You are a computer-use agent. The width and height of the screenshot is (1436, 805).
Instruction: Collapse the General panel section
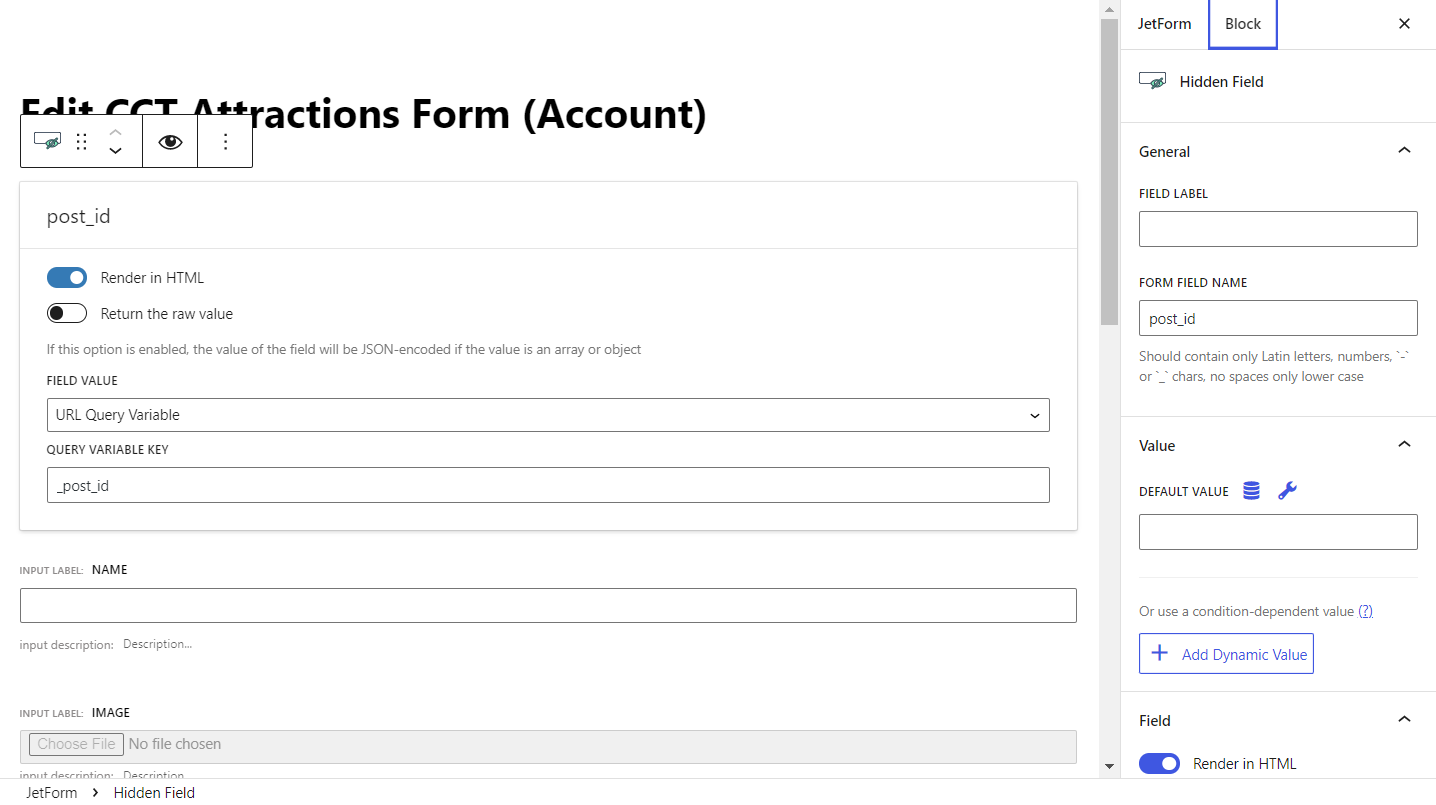click(1404, 151)
